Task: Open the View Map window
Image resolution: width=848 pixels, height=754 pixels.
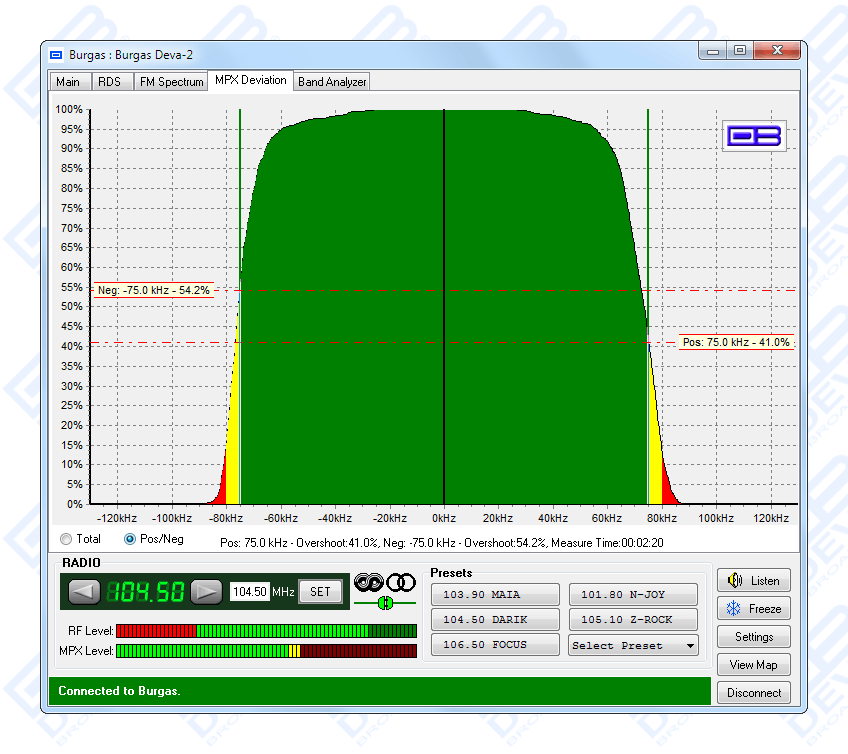Action: click(x=754, y=665)
